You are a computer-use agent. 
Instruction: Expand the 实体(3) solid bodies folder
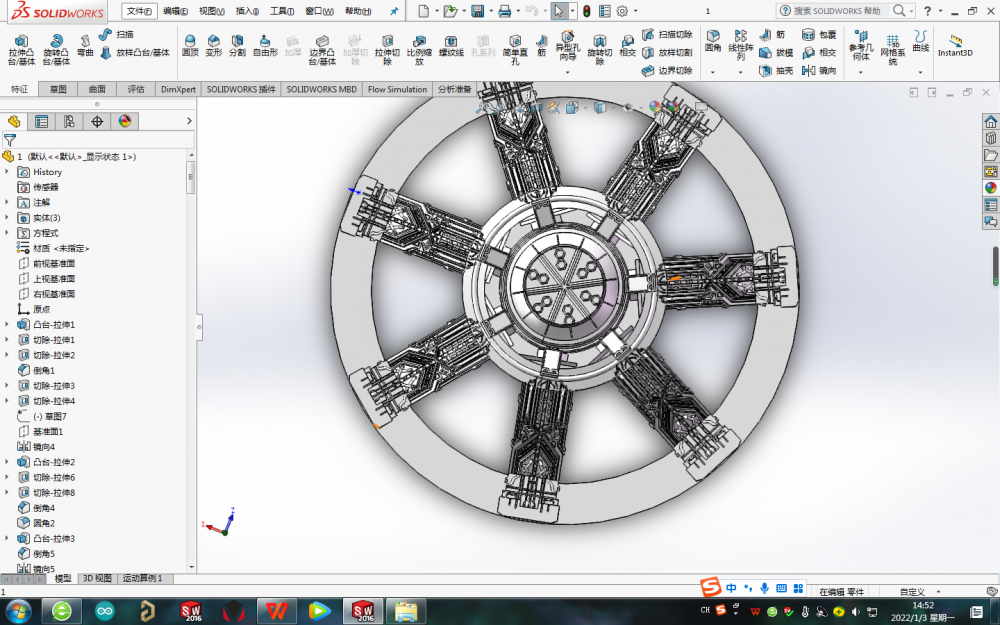7,218
